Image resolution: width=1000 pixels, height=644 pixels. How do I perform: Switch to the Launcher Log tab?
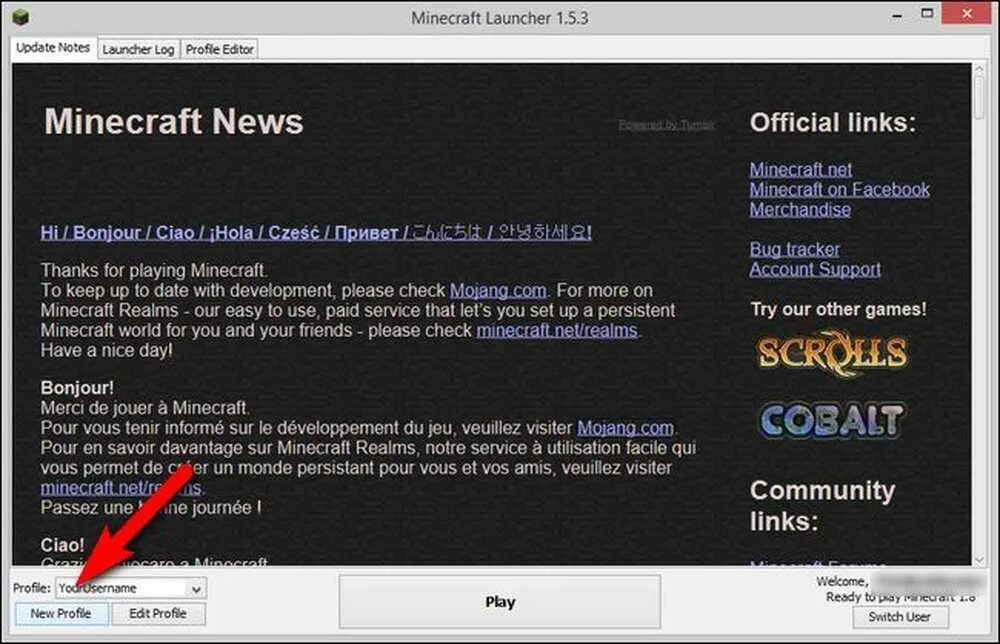138,49
